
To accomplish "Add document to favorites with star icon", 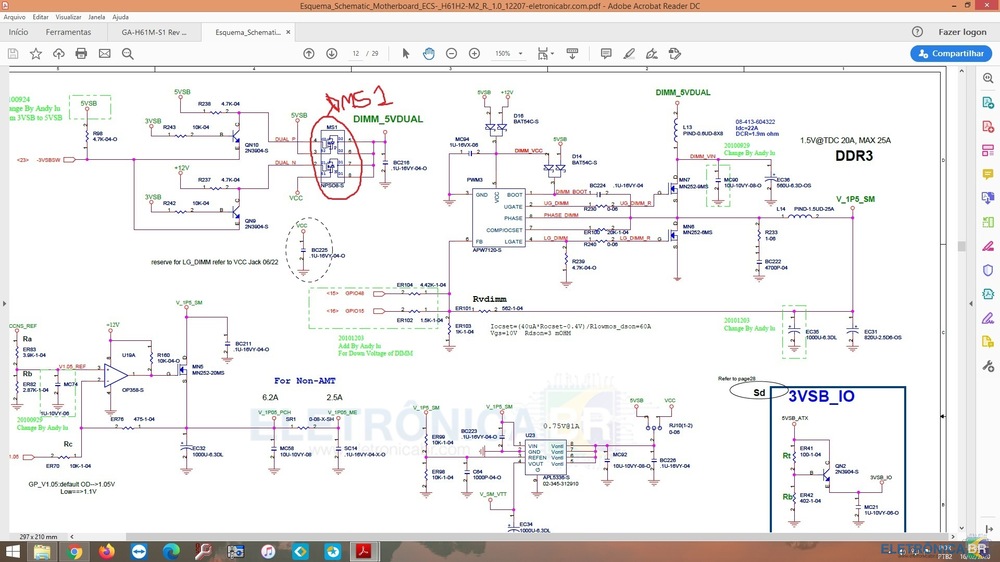I will (x=36, y=53).
